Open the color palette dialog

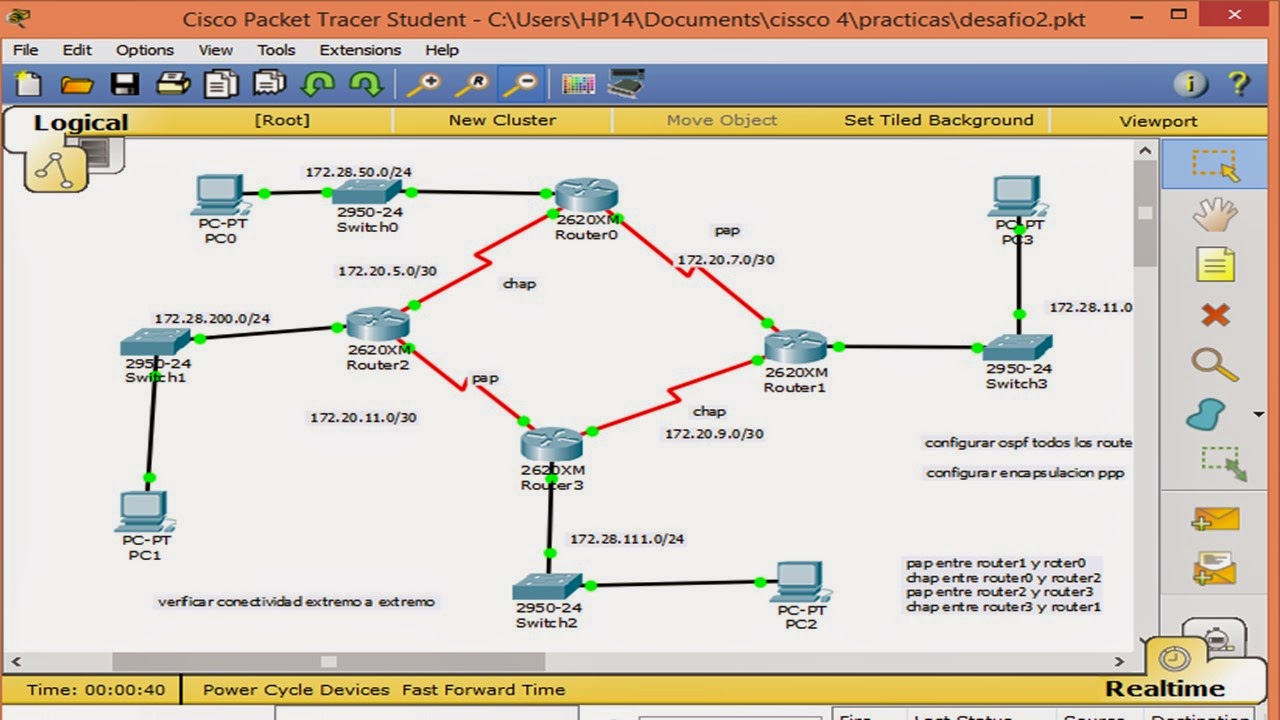pyautogui.click(x=578, y=84)
